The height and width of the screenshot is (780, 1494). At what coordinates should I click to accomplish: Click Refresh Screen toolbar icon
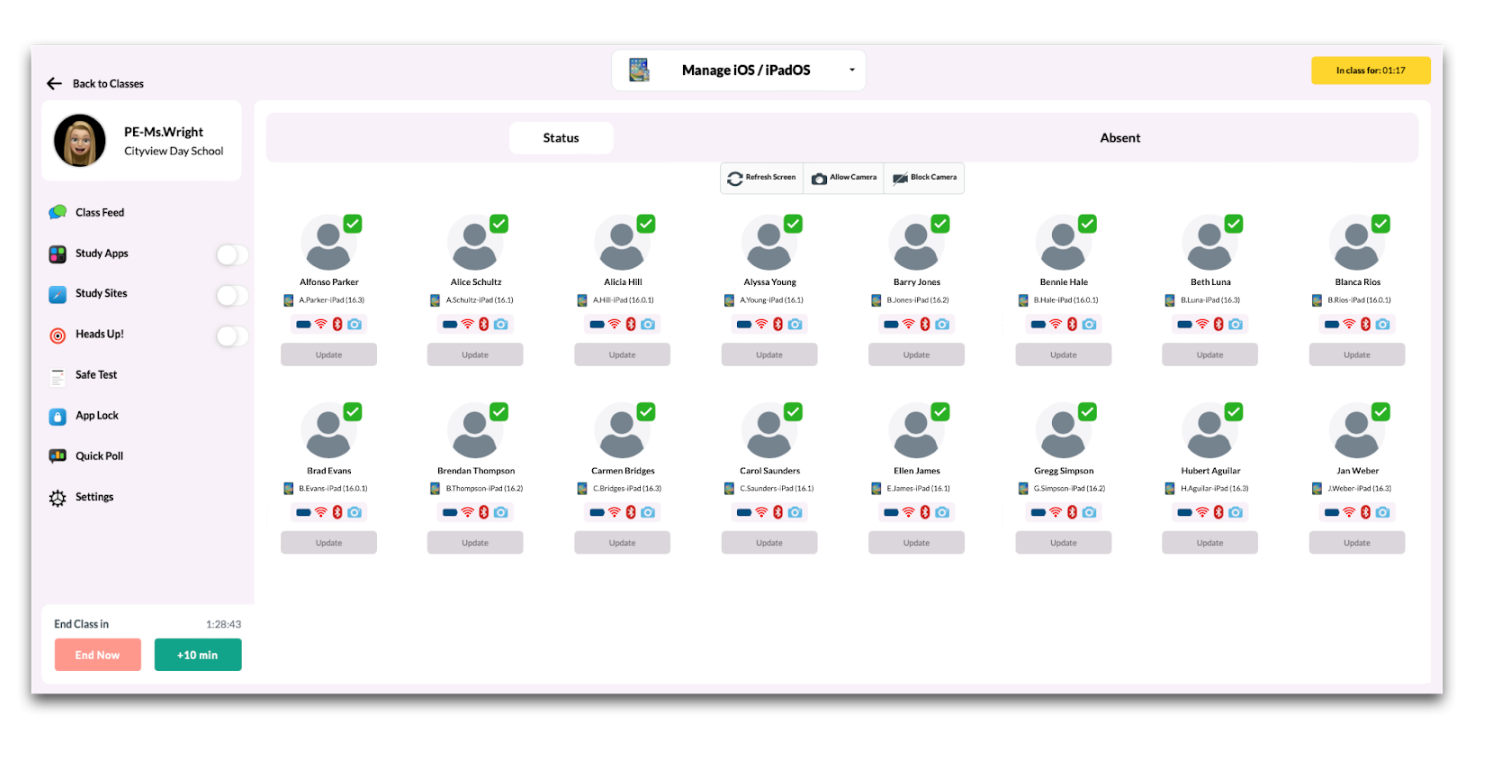coord(735,178)
